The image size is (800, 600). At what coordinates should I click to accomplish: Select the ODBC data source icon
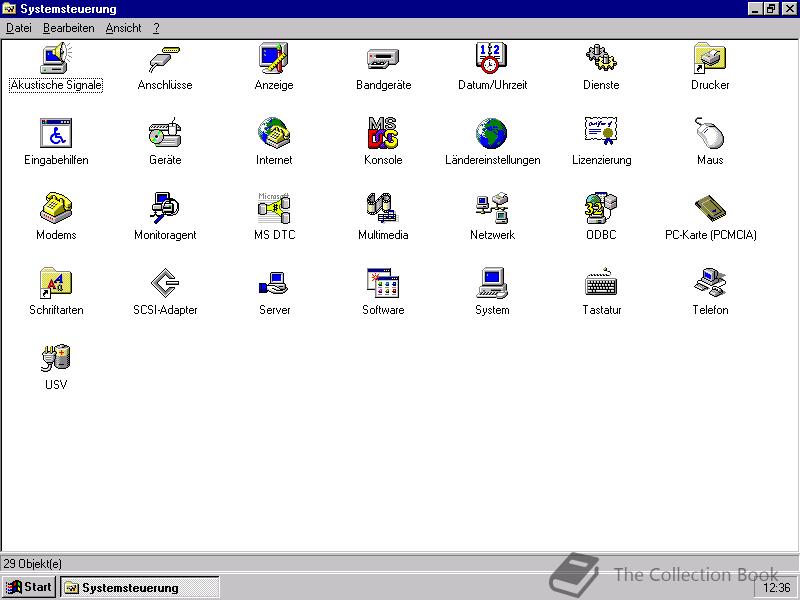click(601, 208)
